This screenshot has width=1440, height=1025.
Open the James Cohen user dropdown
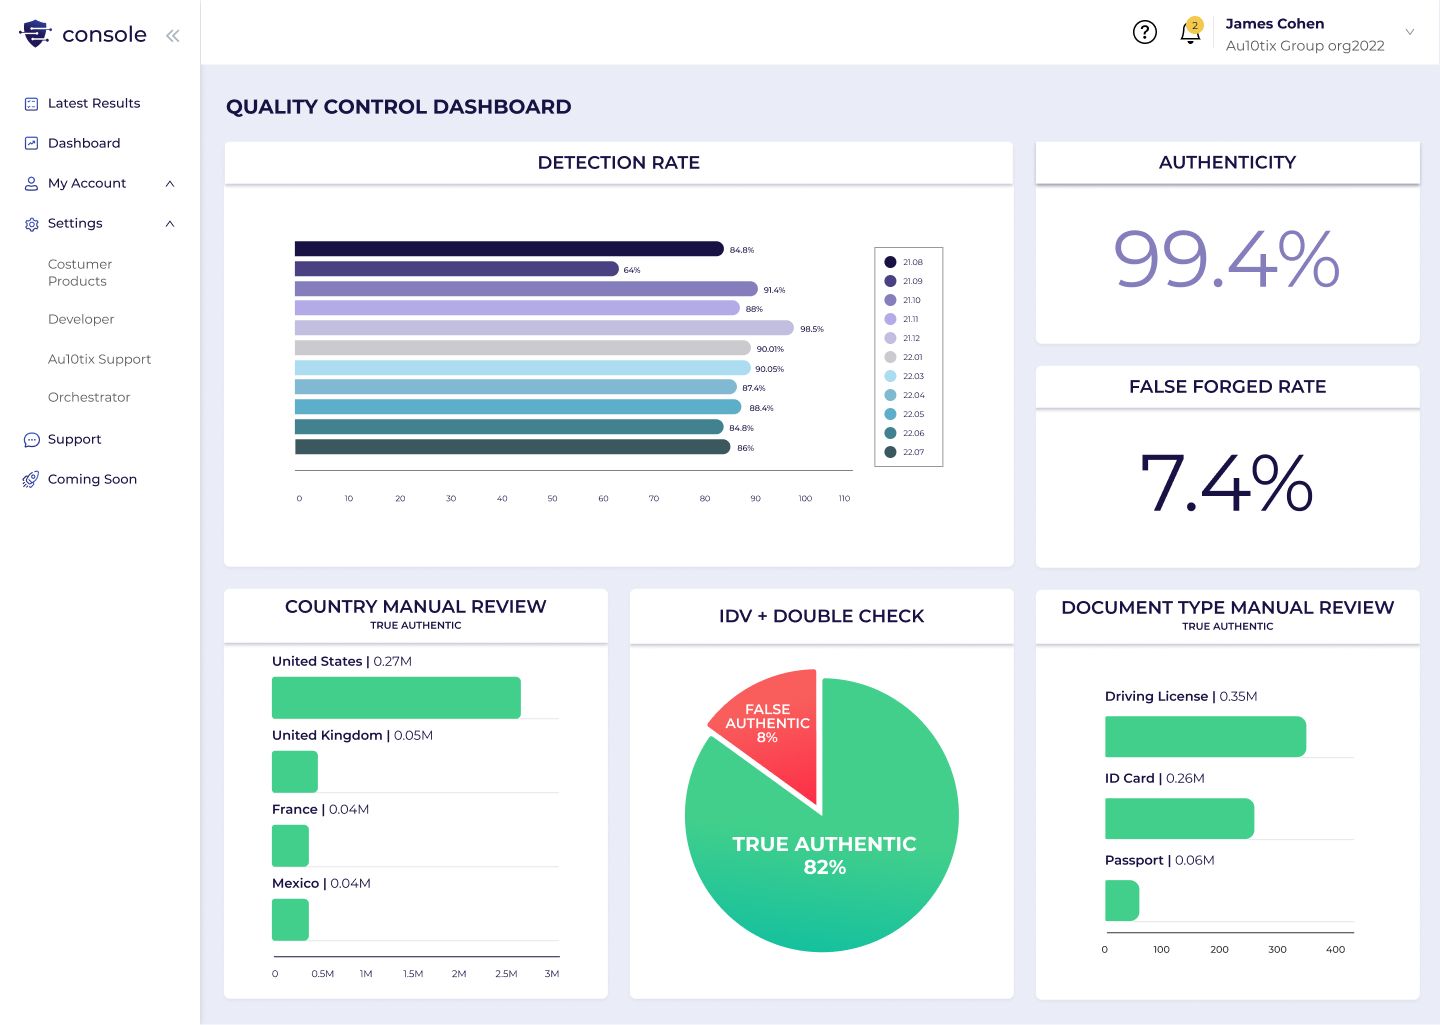(1409, 32)
